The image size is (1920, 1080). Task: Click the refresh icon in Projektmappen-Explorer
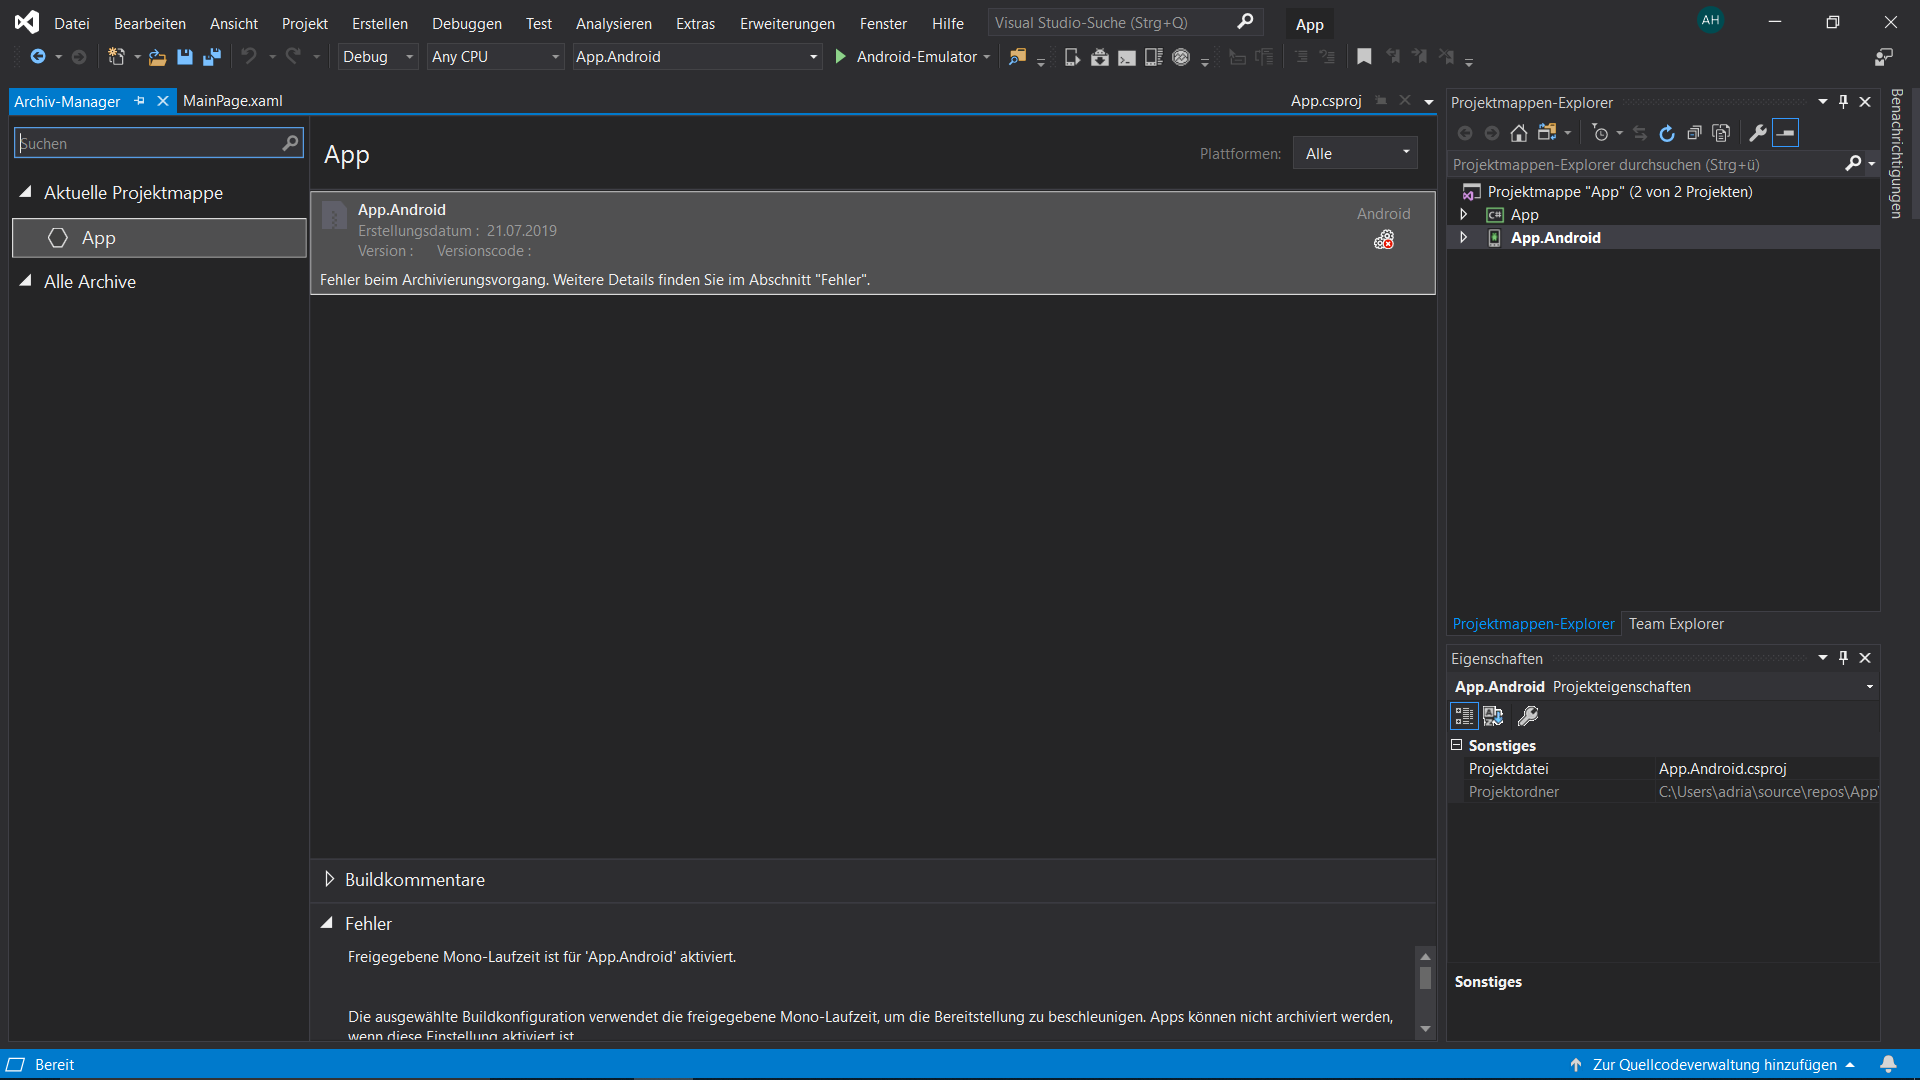(x=1667, y=133)
